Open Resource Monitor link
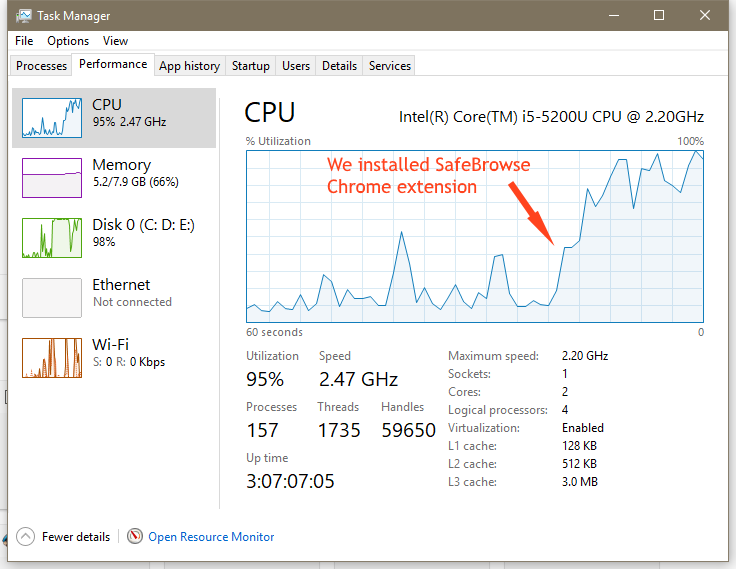This screenshot has height=569, width=736. point(211,537)
